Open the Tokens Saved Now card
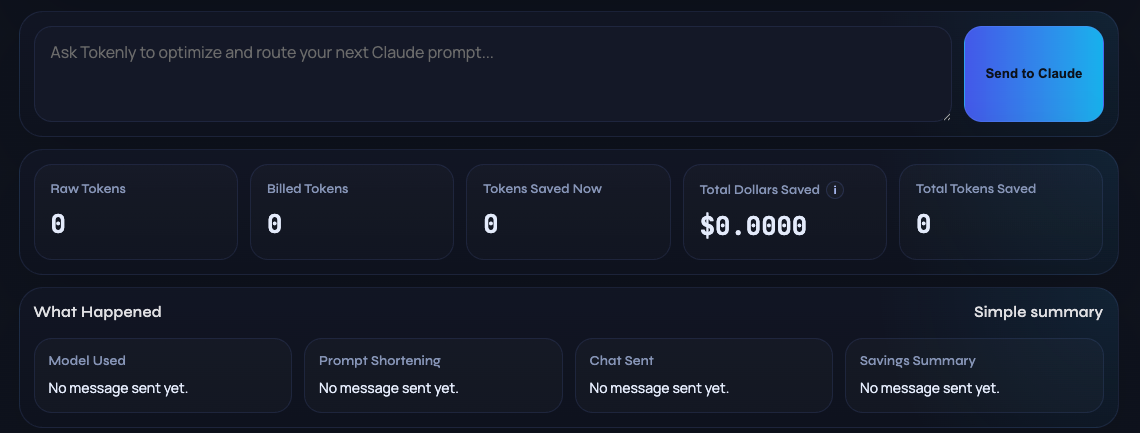 click(568, 212)
